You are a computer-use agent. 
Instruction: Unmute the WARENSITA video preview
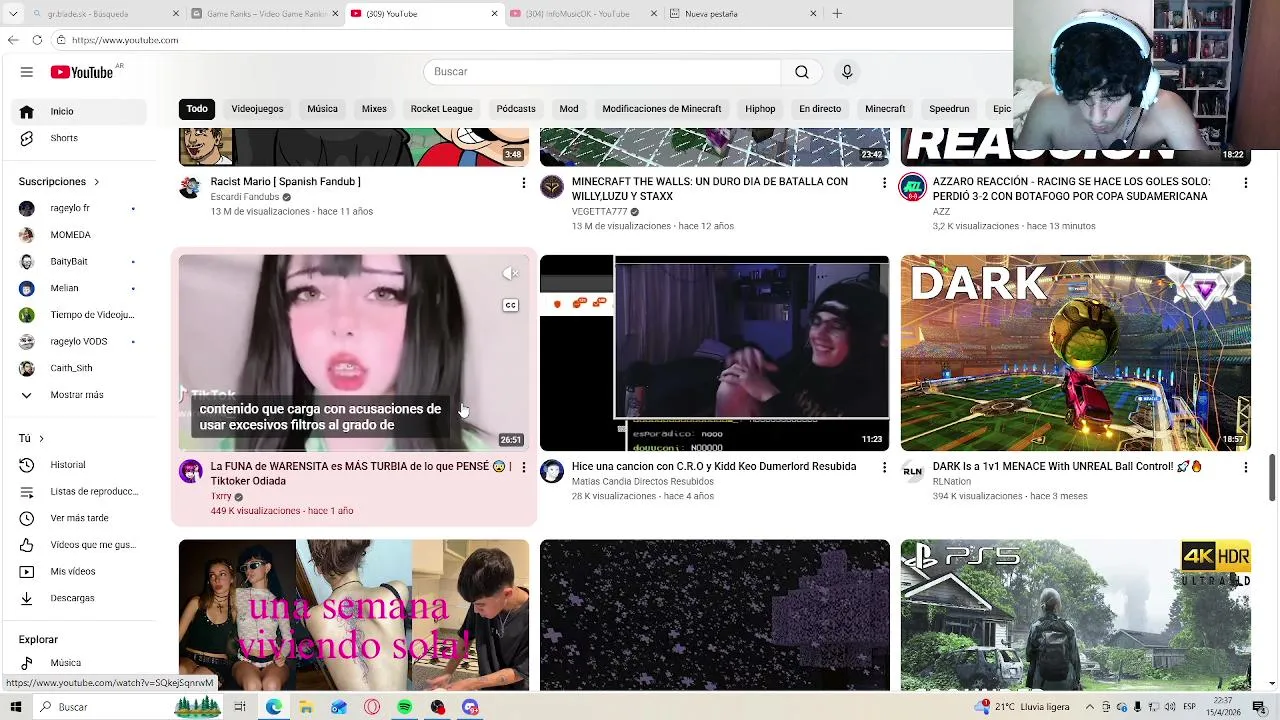[510, 273]
